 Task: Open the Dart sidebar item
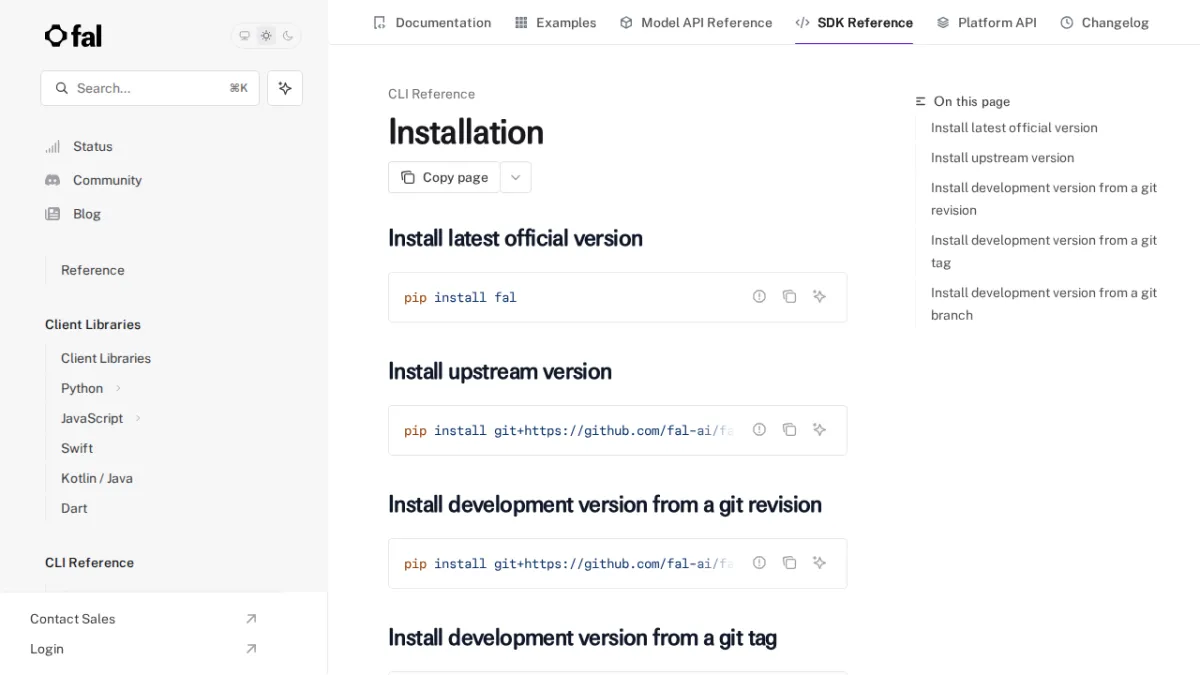(74, 508)
